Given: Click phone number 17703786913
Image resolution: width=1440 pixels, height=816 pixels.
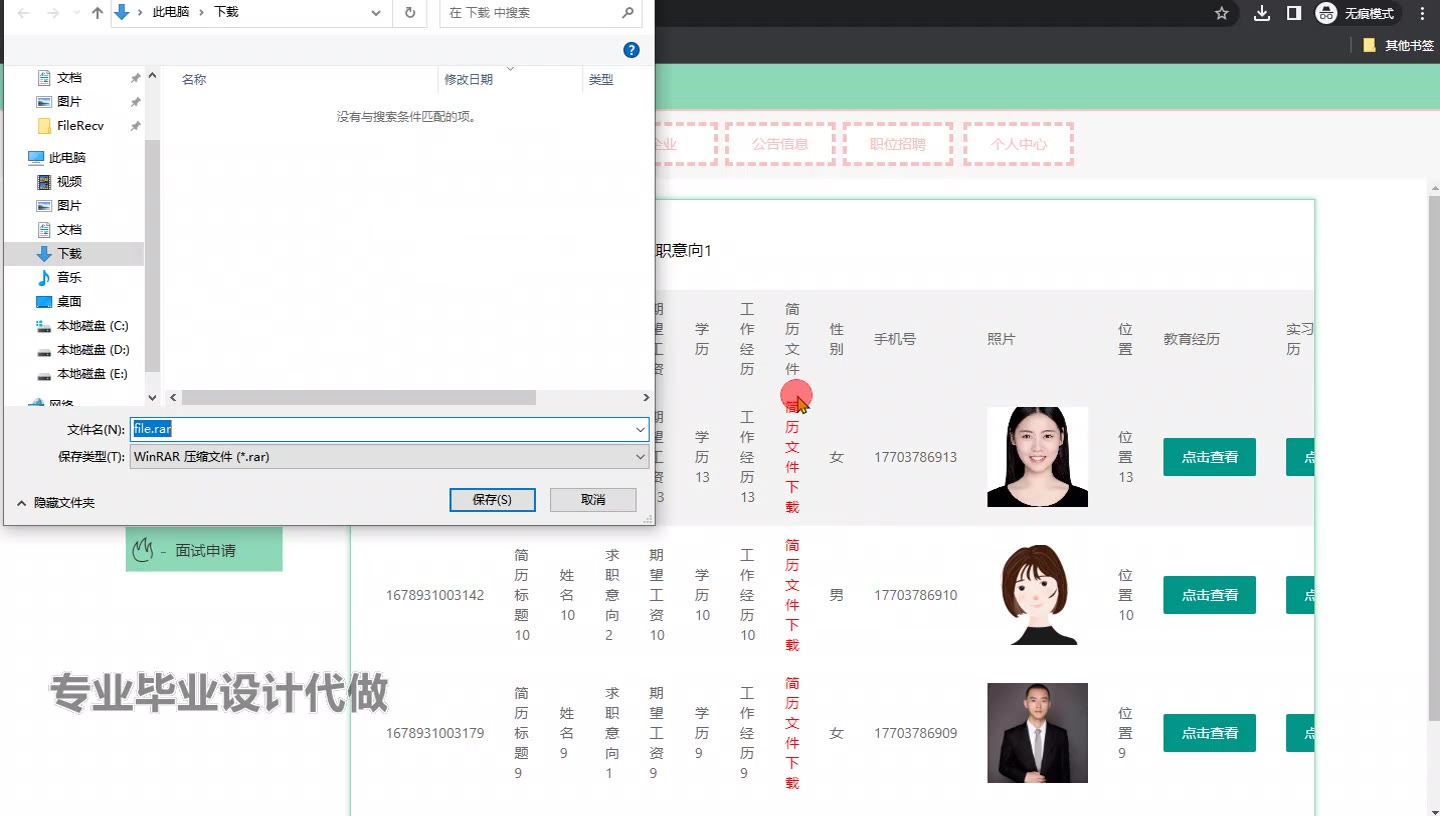Looking at the screenshot, I should click(915, 457).
